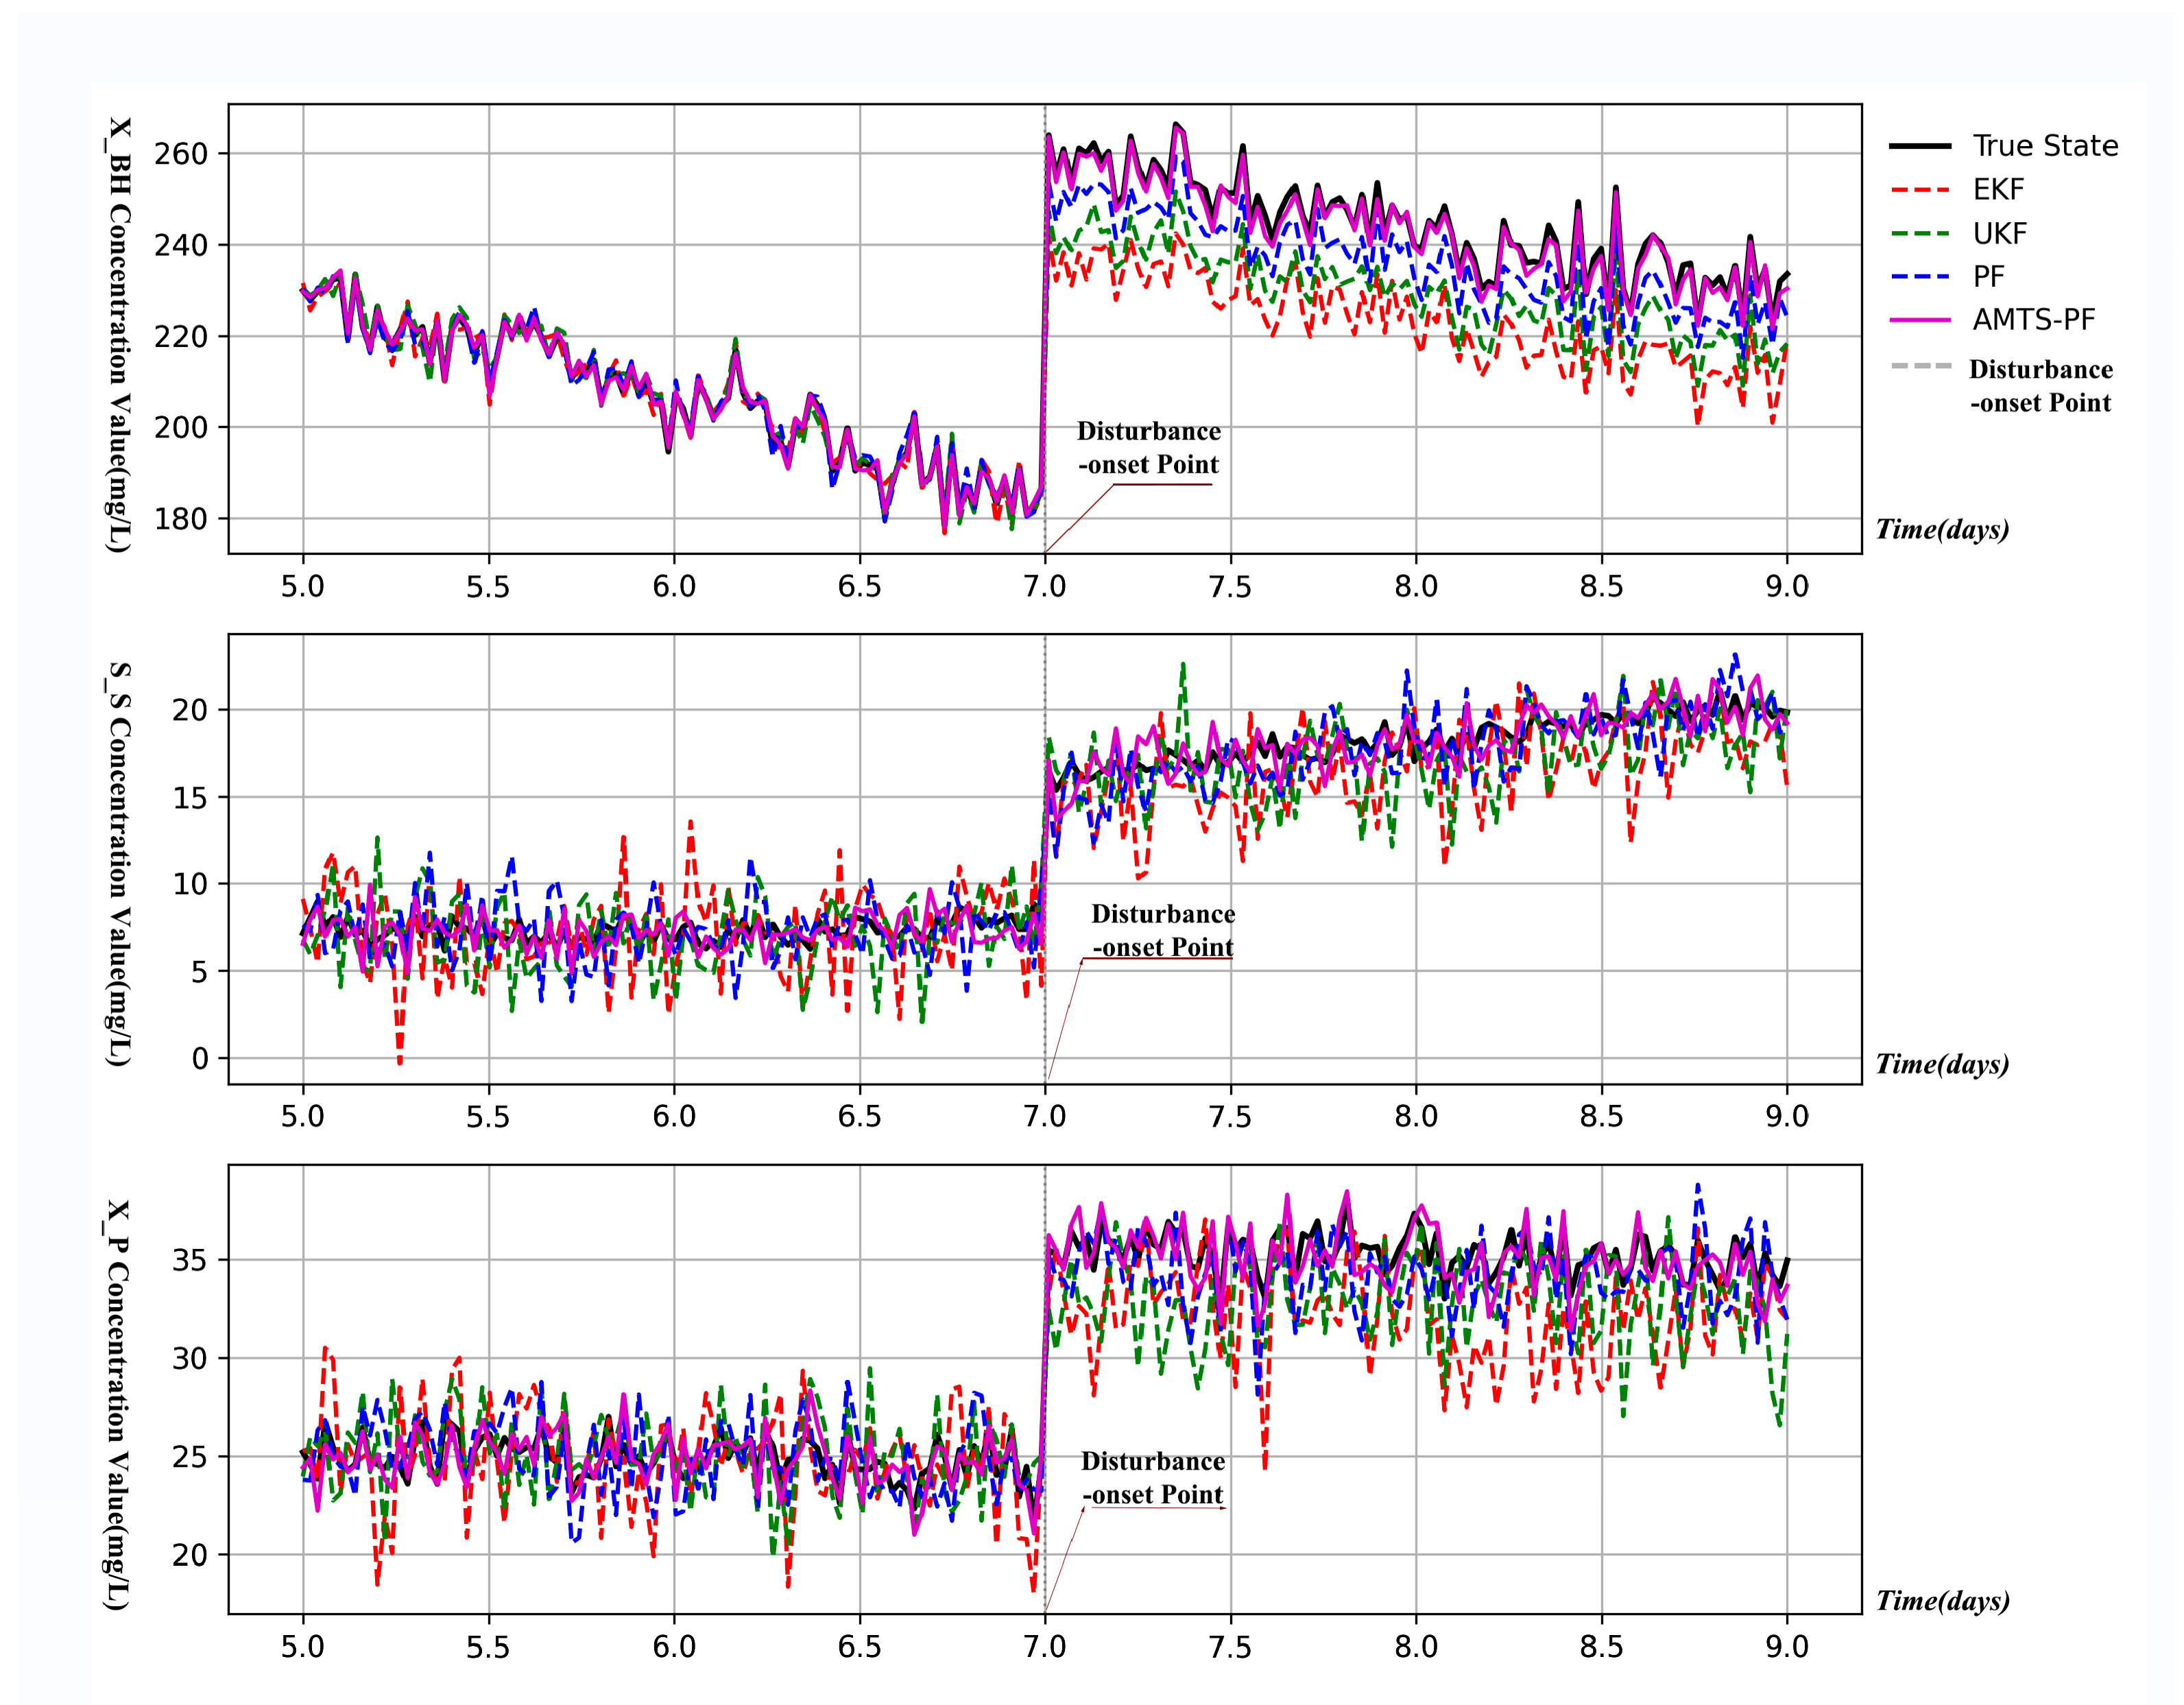Image resolution: width=2184 pixels, height=1705 pixels.
Task: Click the magenta AMTS-PF legend line
Action: (1920, 320)
